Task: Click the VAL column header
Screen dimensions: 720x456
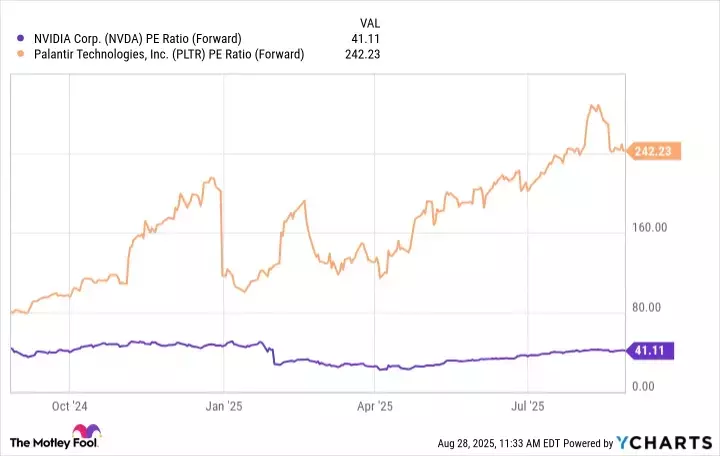Action: [x=368, y=22]
